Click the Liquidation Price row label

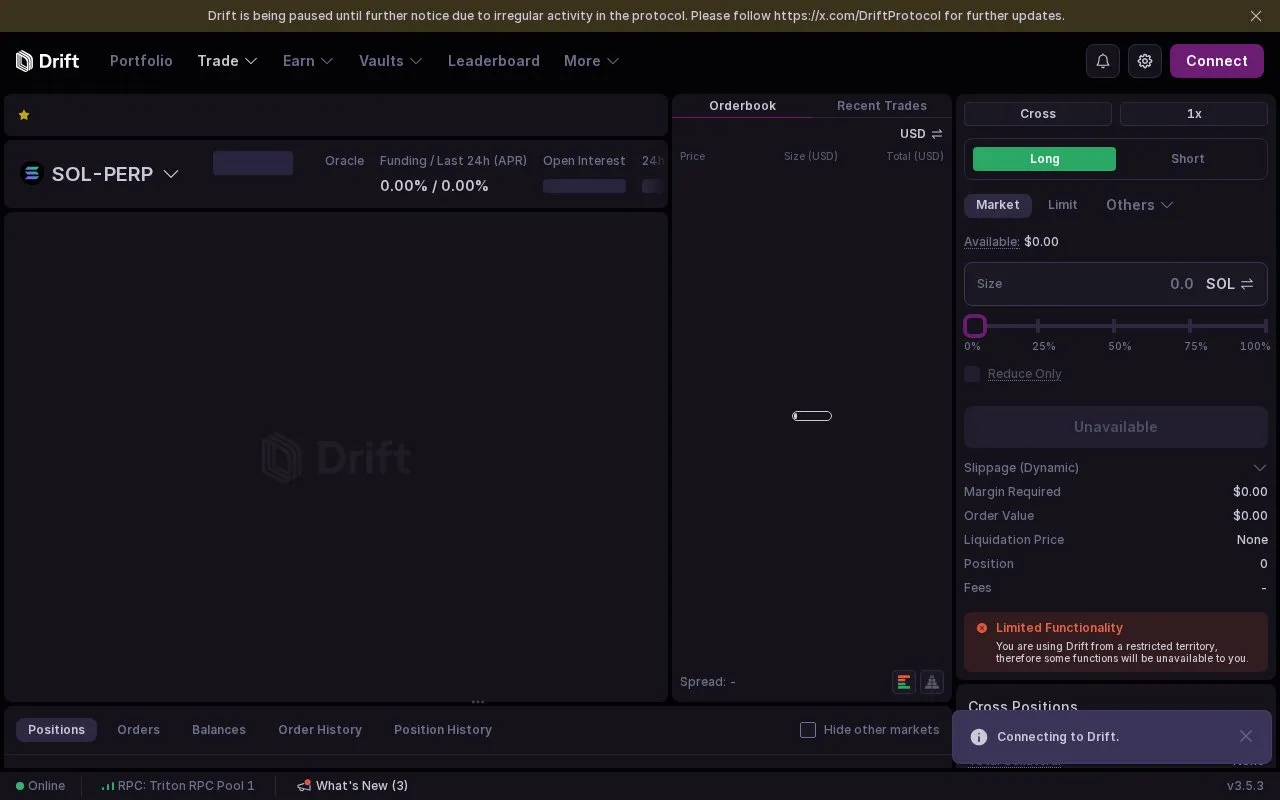(1014, 540)
